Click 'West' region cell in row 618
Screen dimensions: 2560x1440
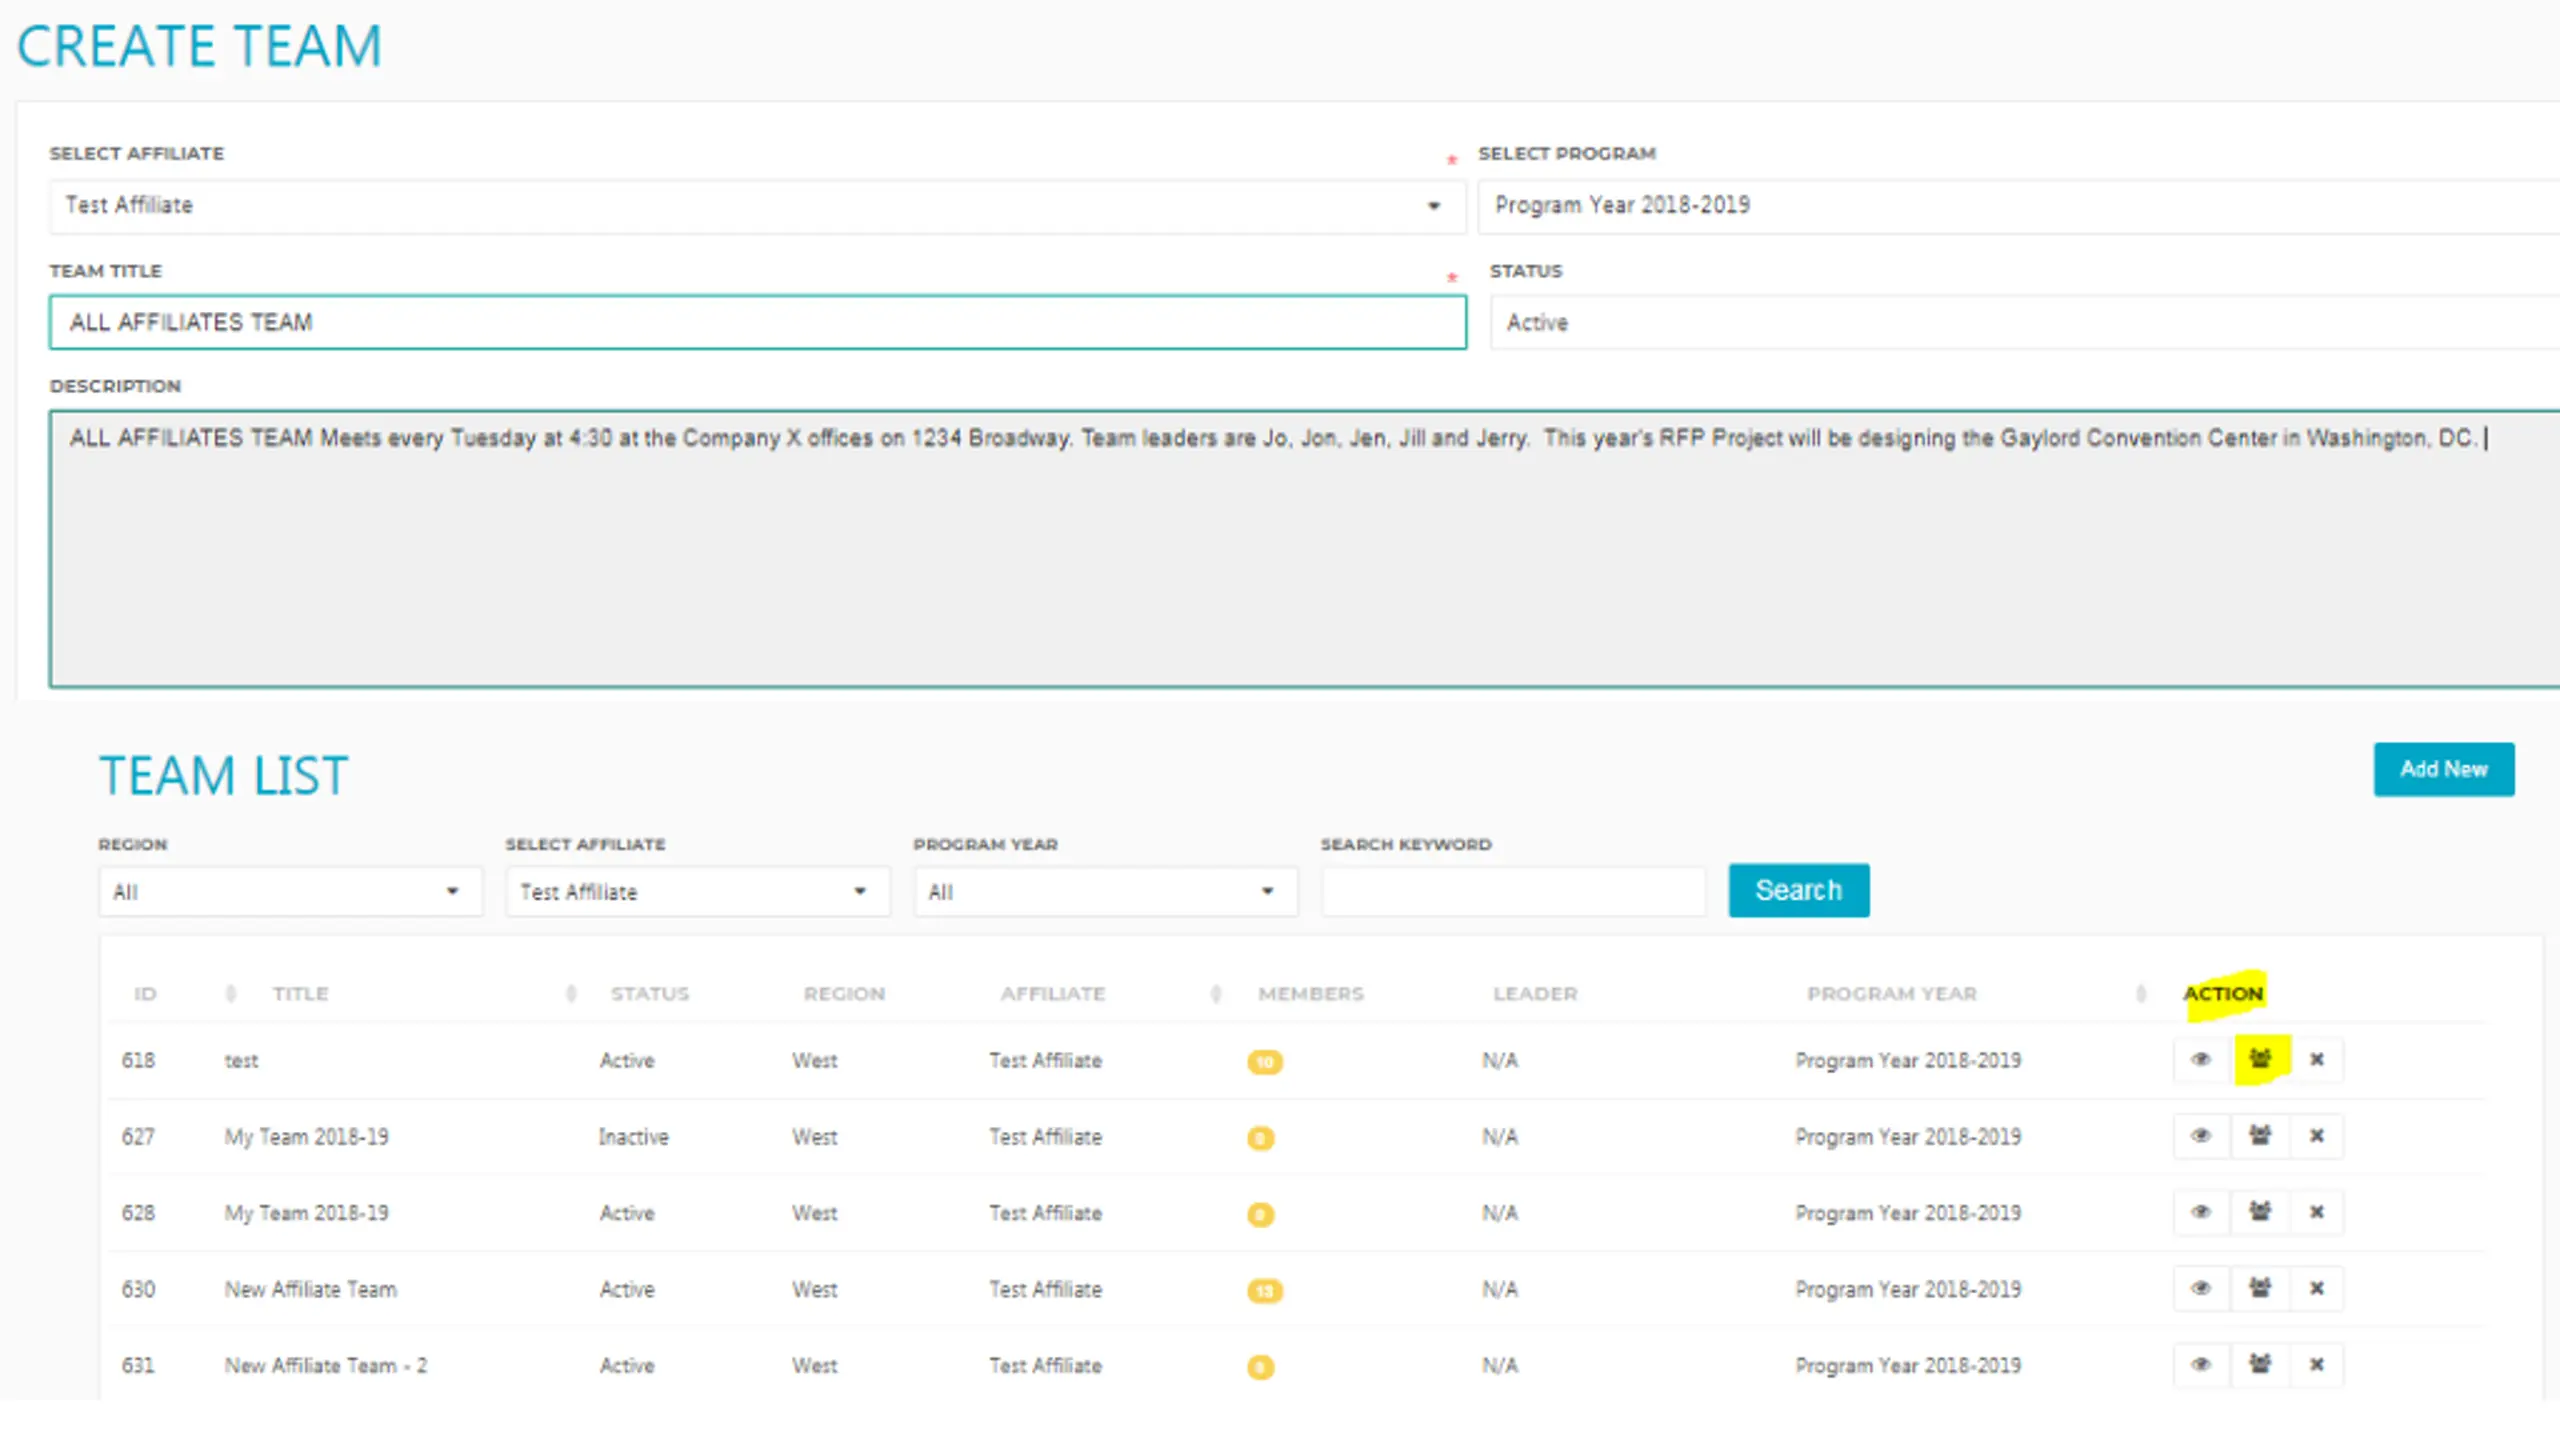[815, 1060]
